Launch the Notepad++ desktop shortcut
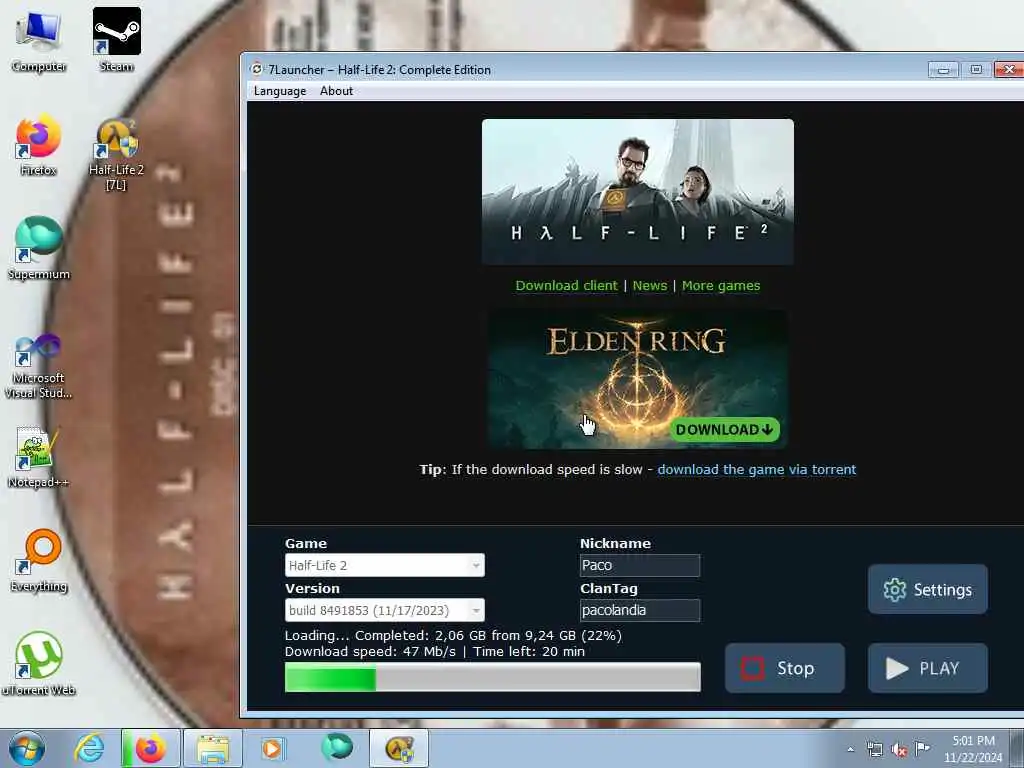This screenshot has width=1024, height=768. click(39, 457)
